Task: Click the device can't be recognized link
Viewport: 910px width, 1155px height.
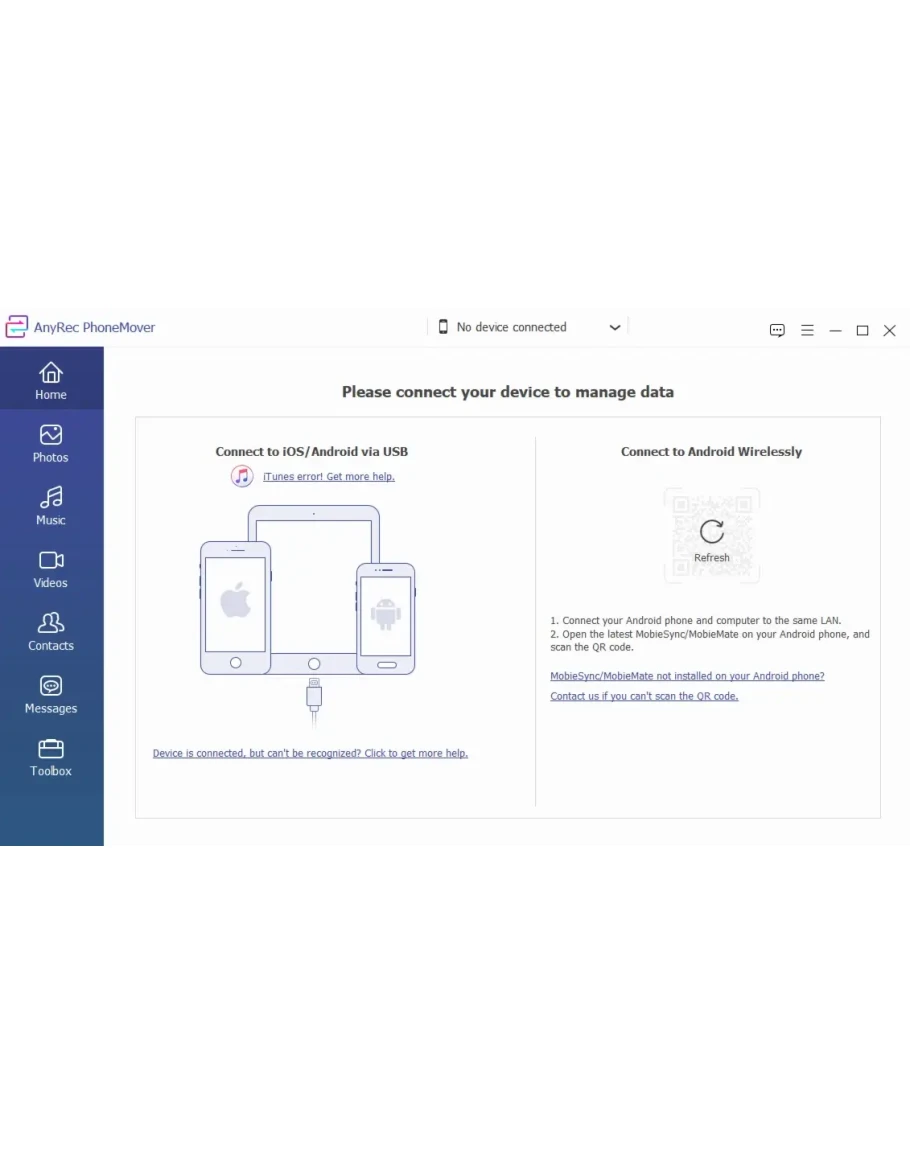Action: tap(310, 754)
